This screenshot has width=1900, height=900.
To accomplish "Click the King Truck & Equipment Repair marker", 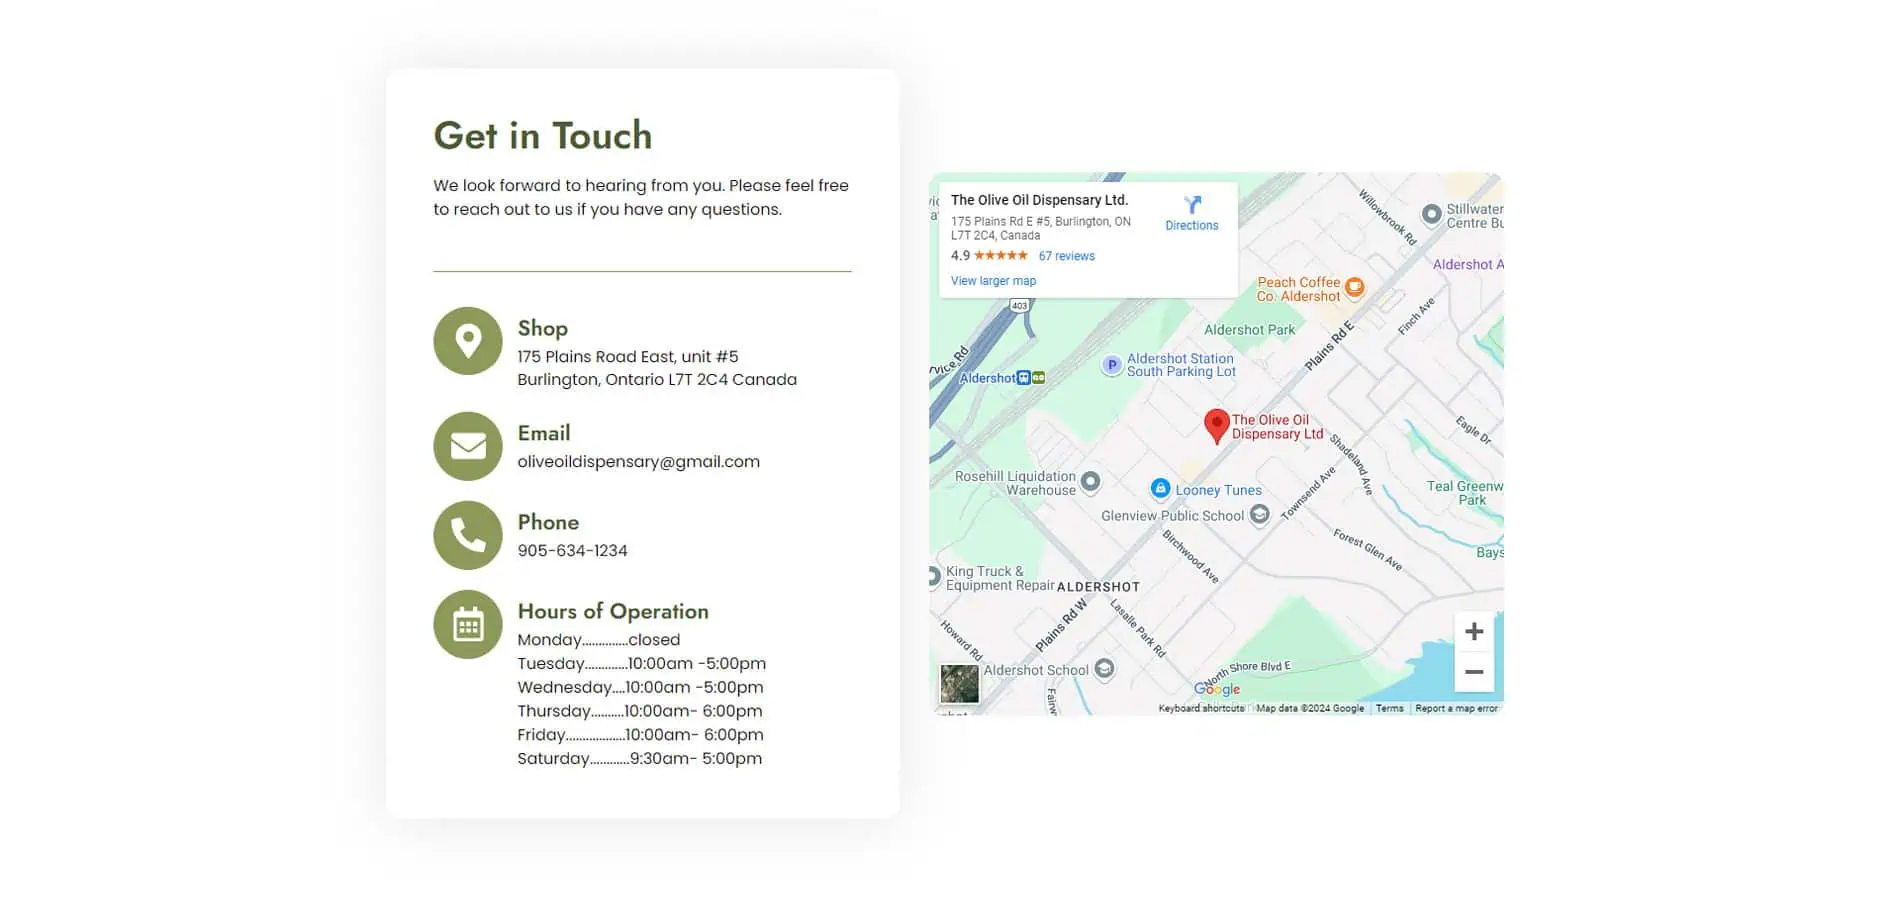I will tap(934, 576).
